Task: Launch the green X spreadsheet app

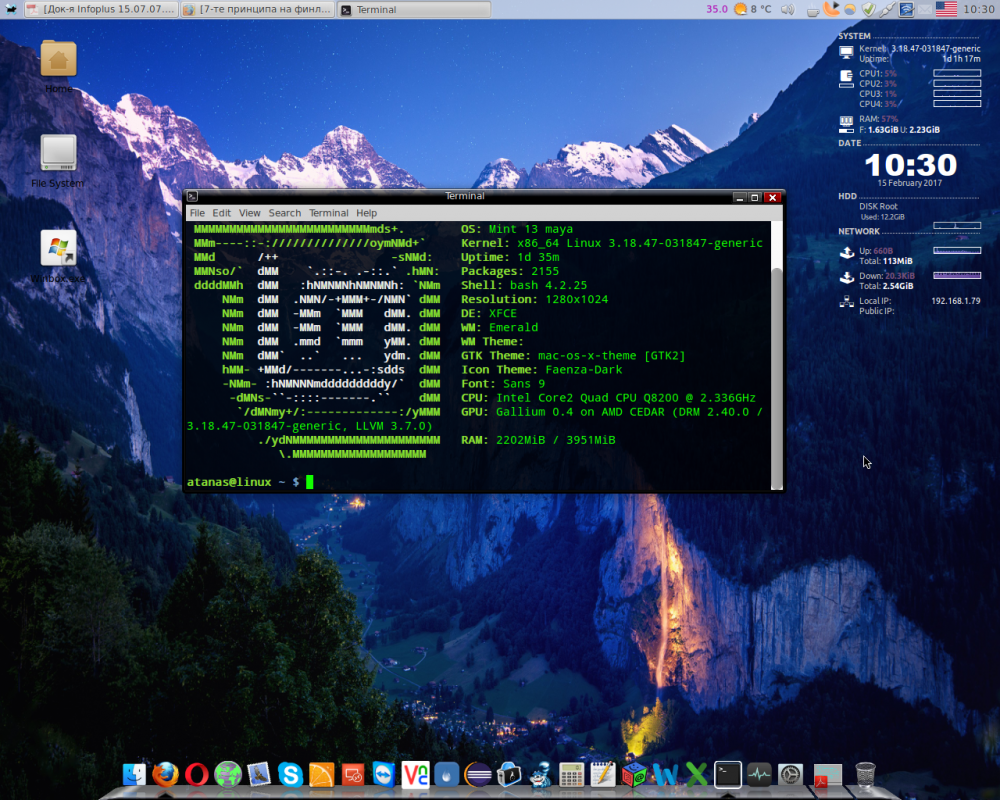Action: pyautogui.click(x=696, y=774)
